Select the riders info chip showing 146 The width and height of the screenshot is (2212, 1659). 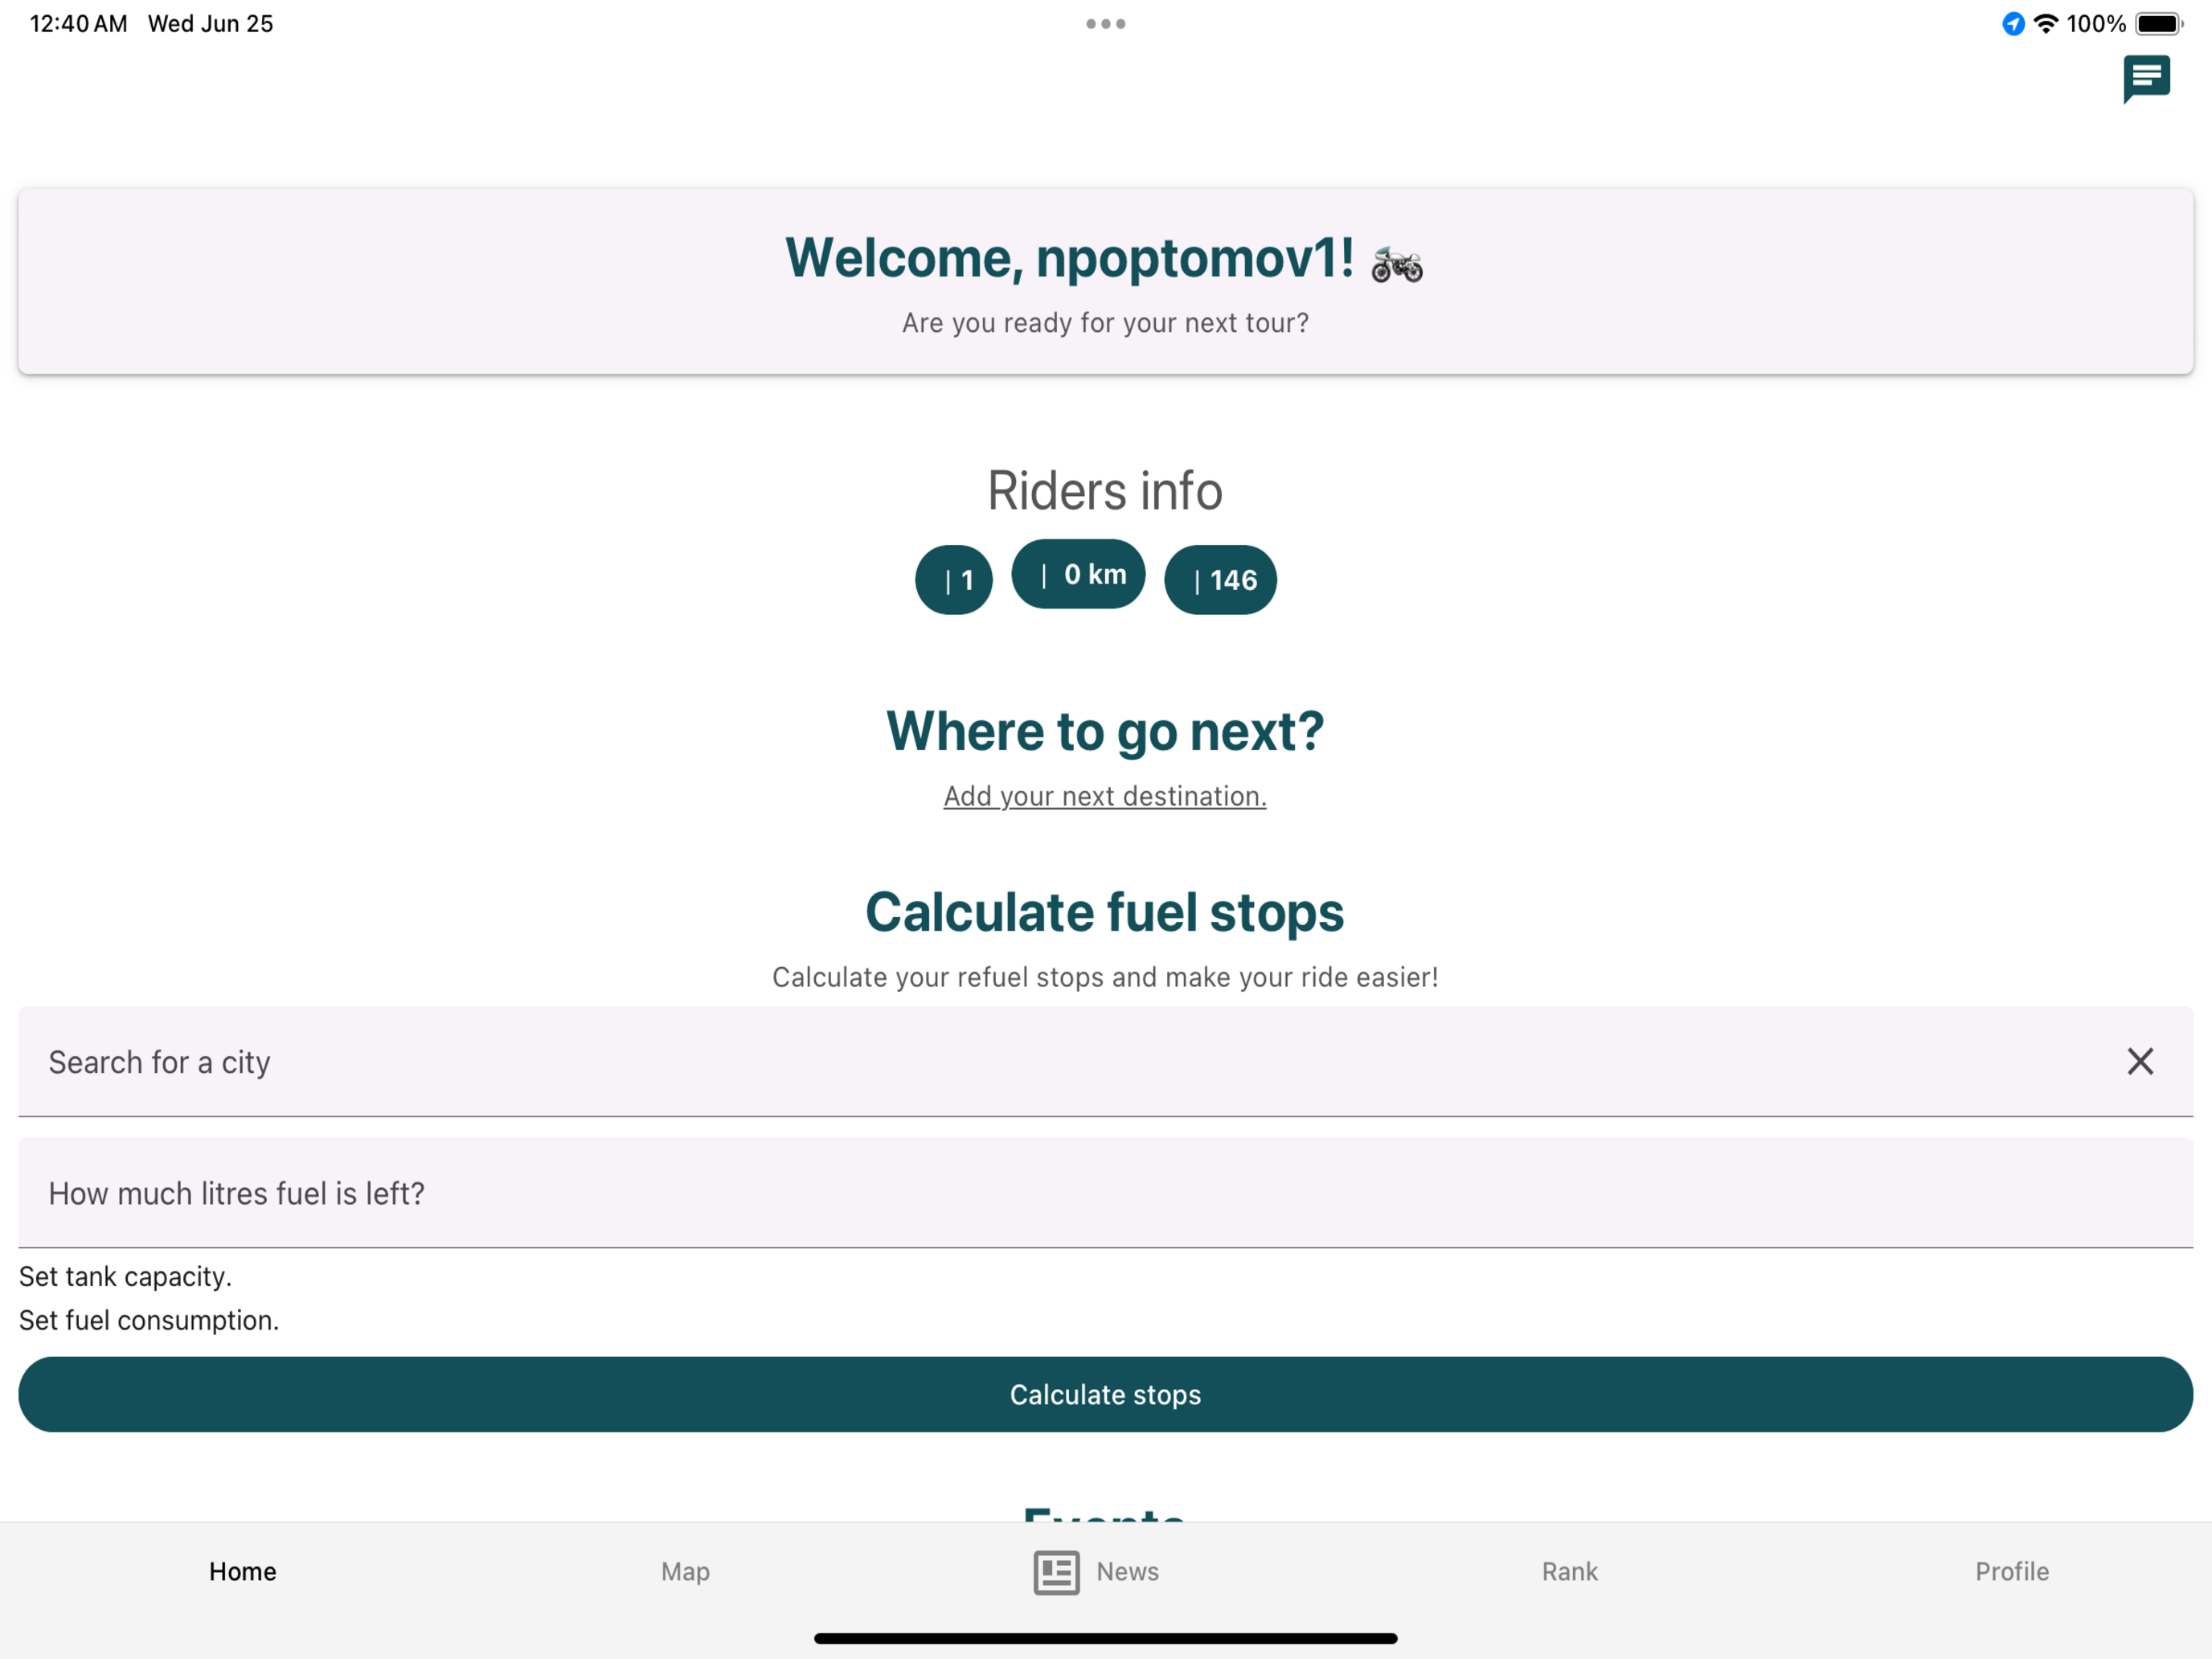[1220, 580]
